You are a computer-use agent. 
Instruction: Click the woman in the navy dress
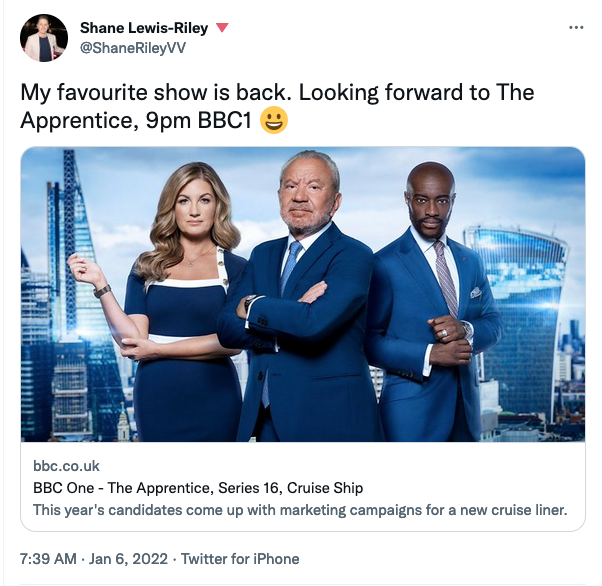(173, 301)
